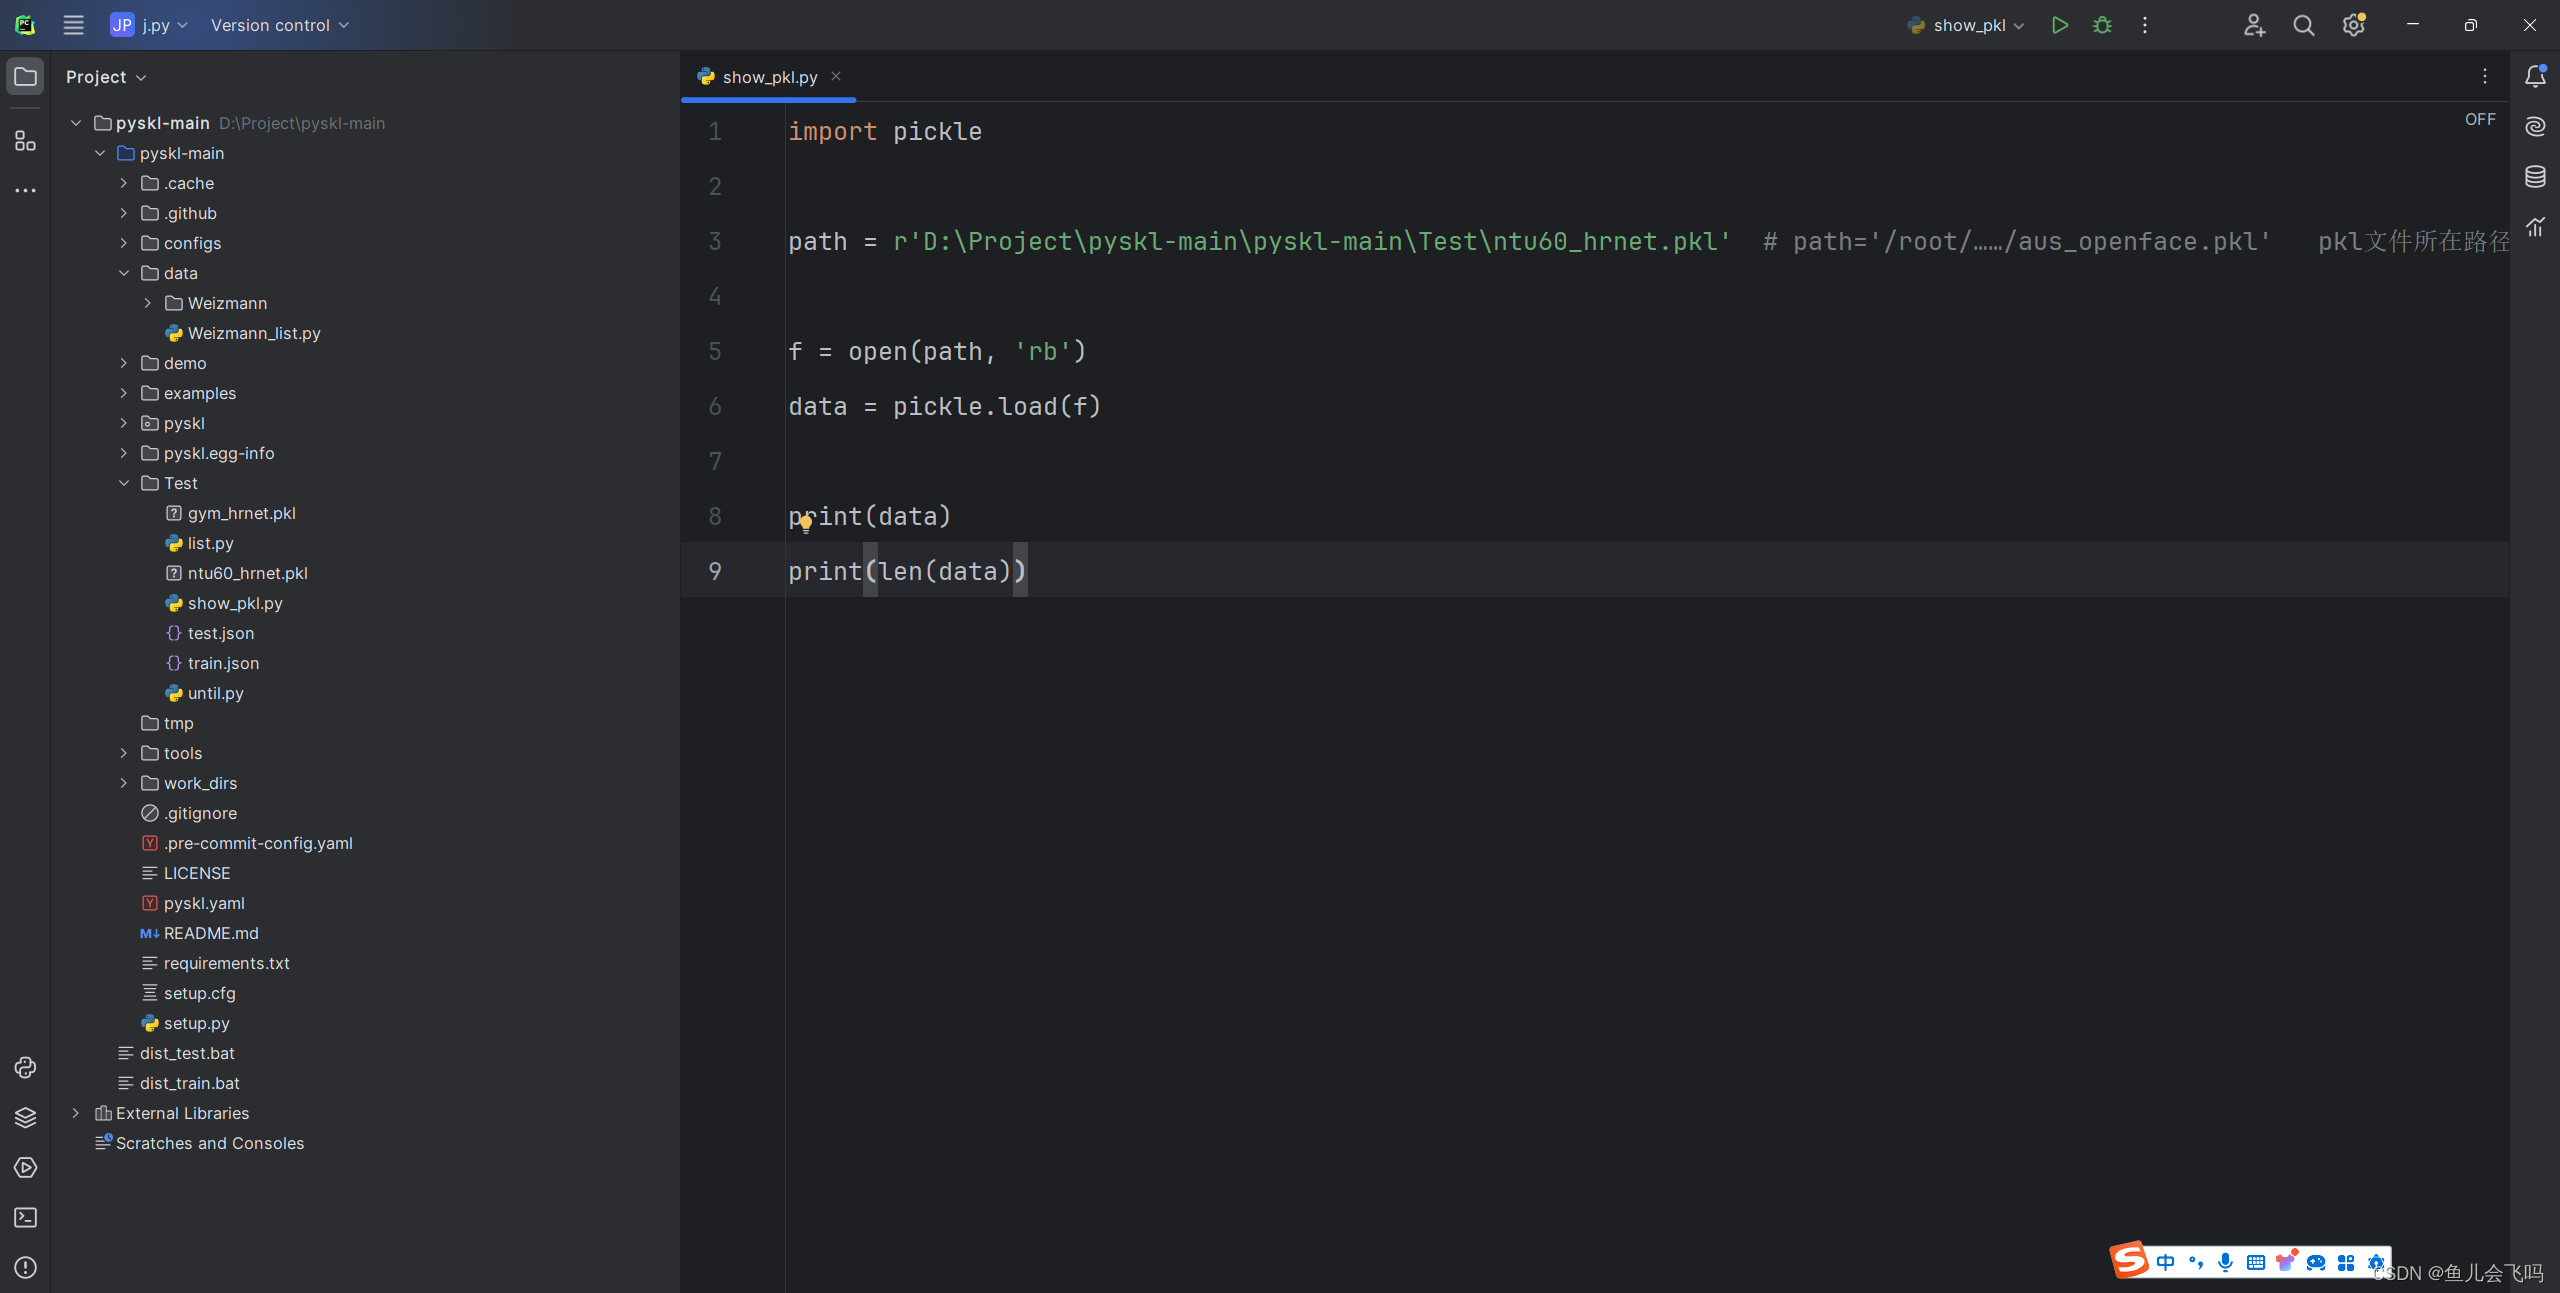
Task: Click the intention lightbulb on line 8
Action: click(x=806, y=523)
